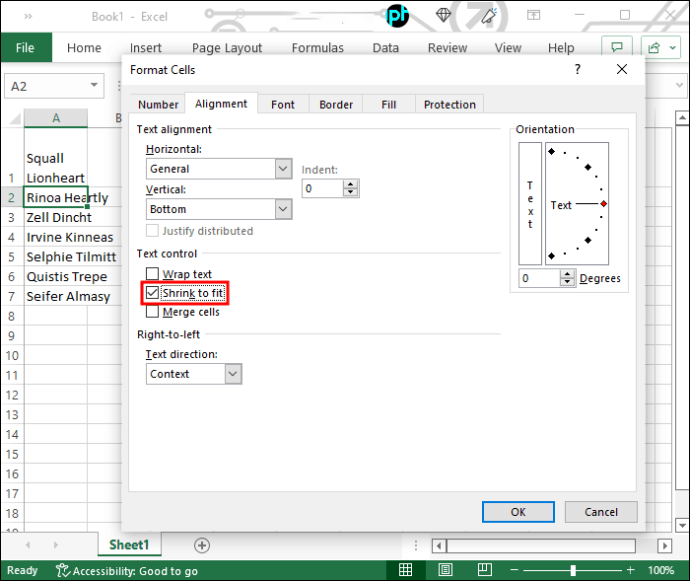Click the diamond premium icon in the title bar

point(443,16)
